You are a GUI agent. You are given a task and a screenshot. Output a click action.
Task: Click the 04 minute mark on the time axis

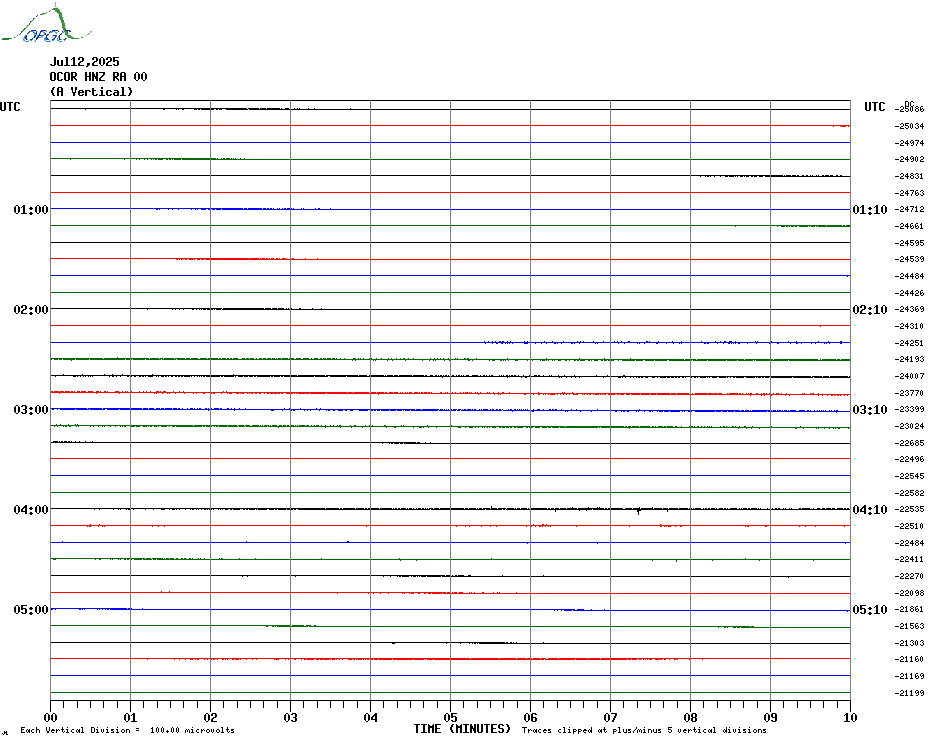coord(370,717)
